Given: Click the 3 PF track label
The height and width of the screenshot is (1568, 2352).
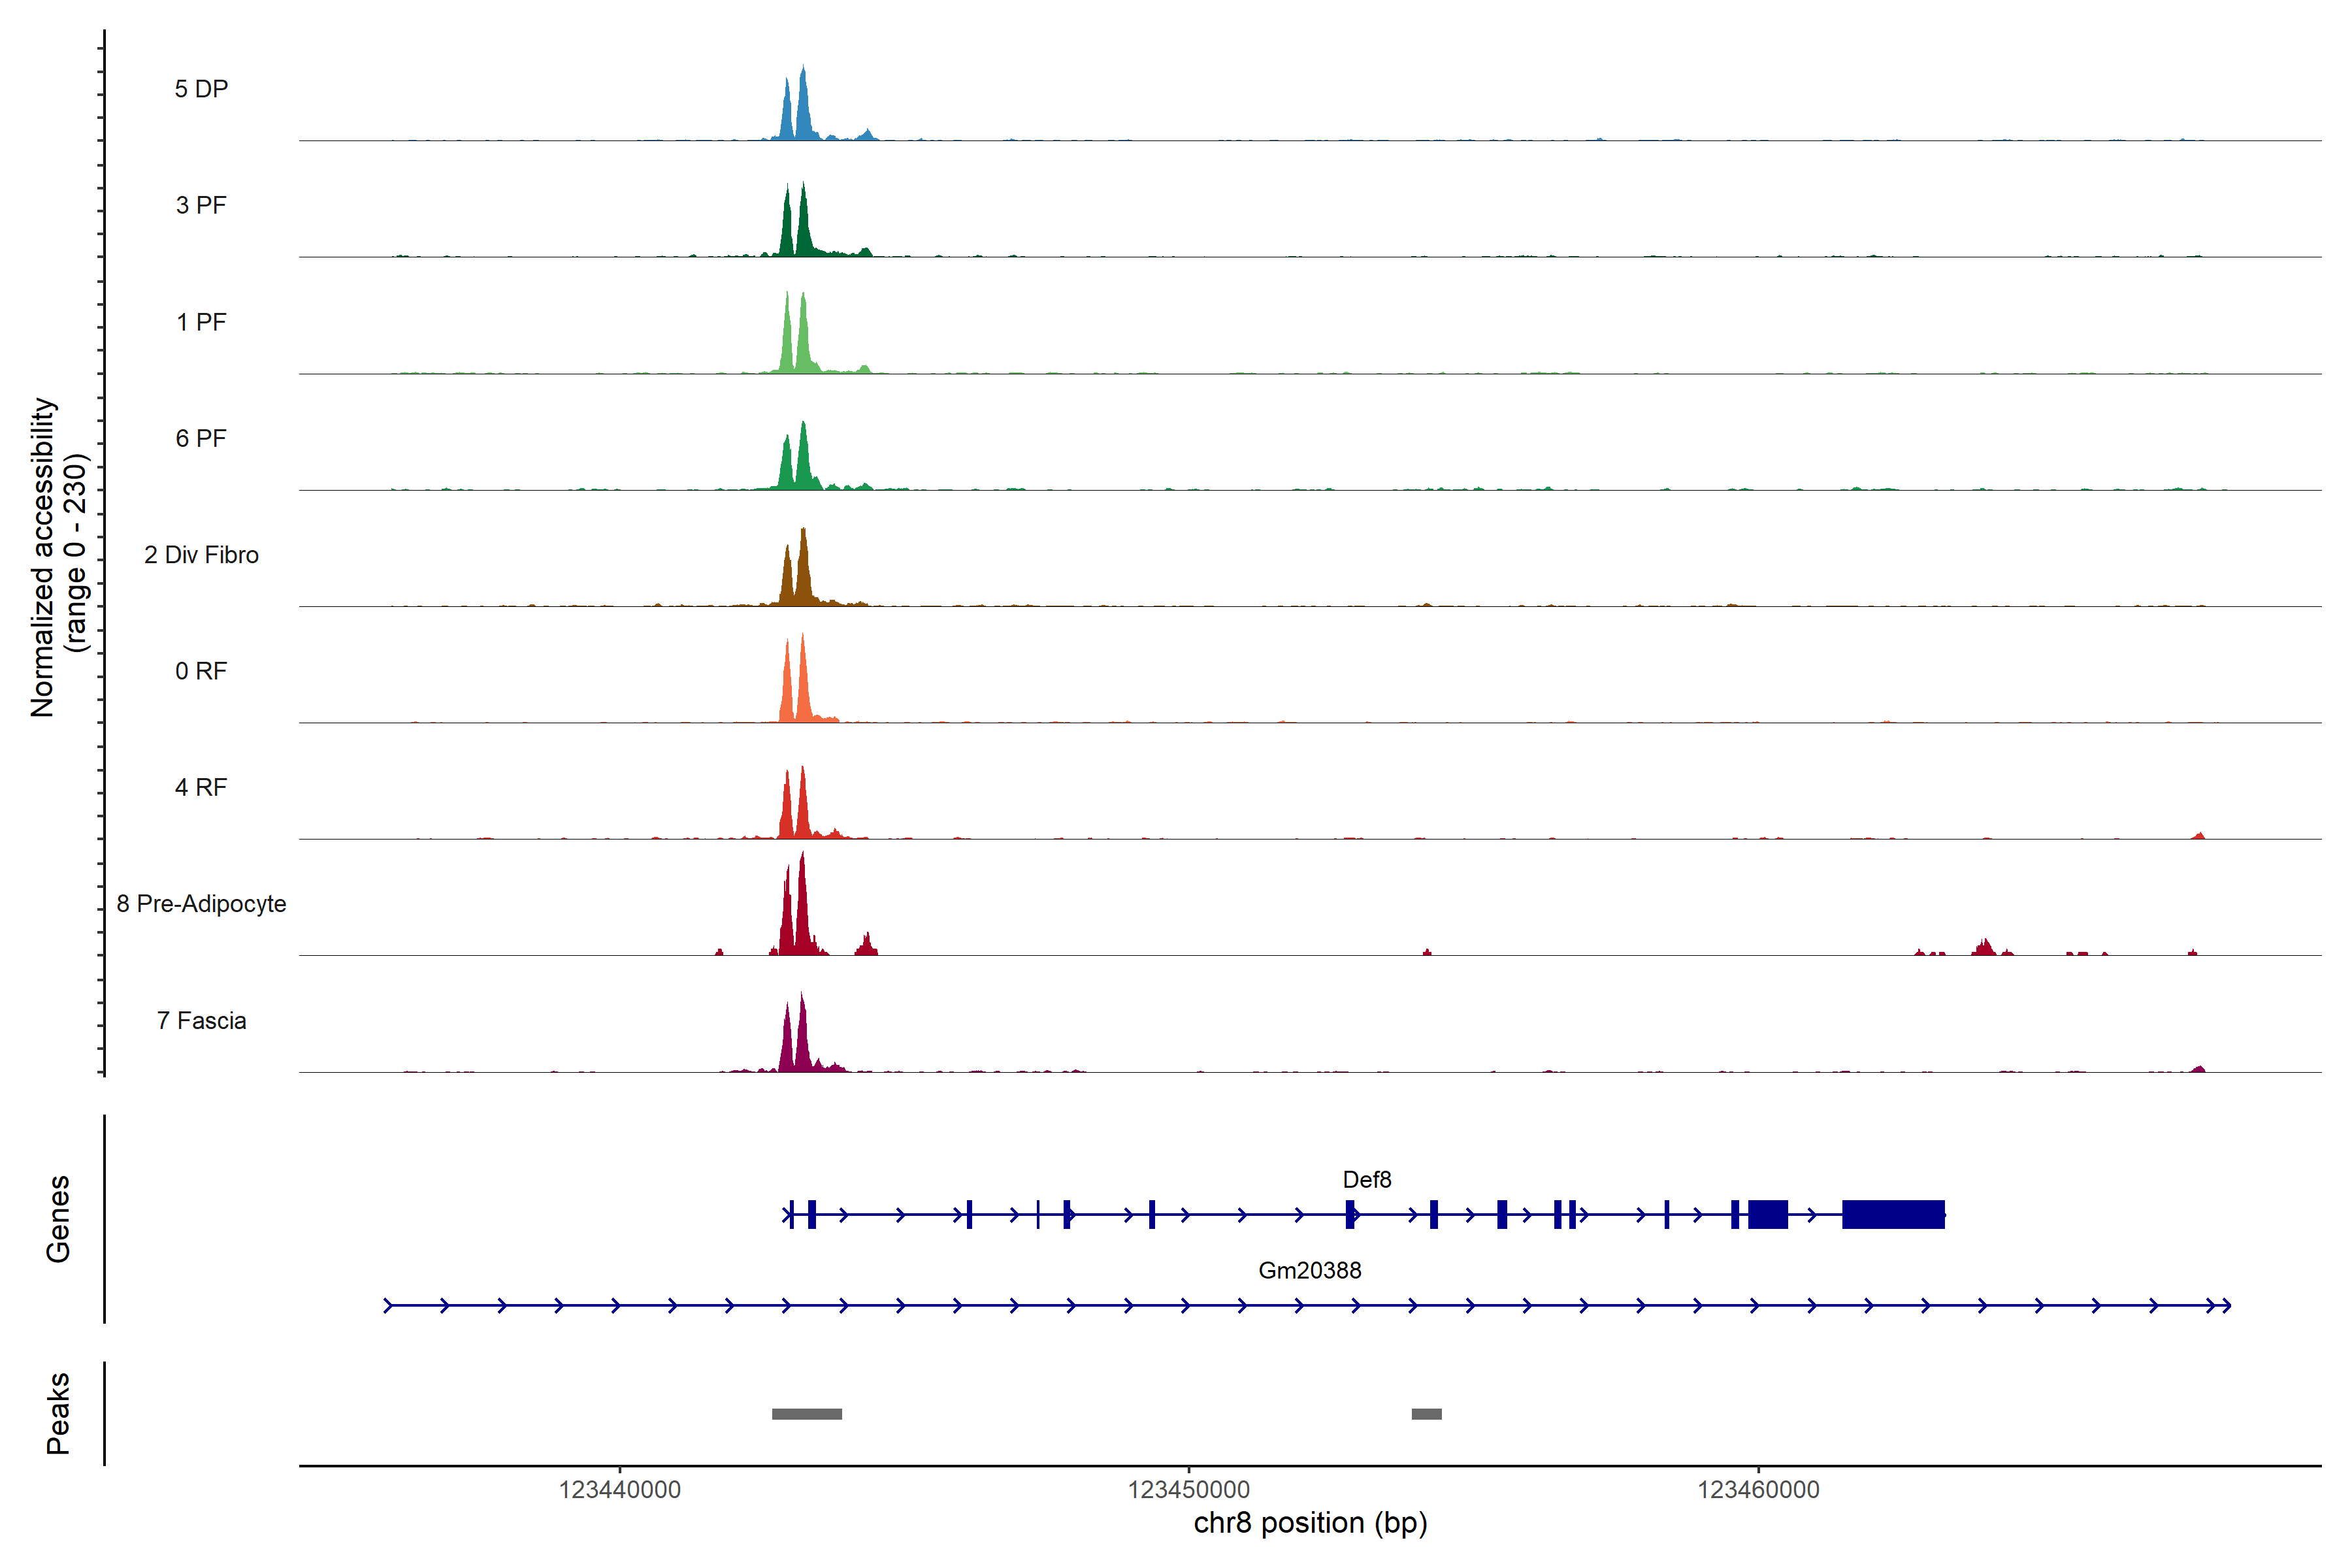Looking at the screenshot, I should tap(201, 205).
